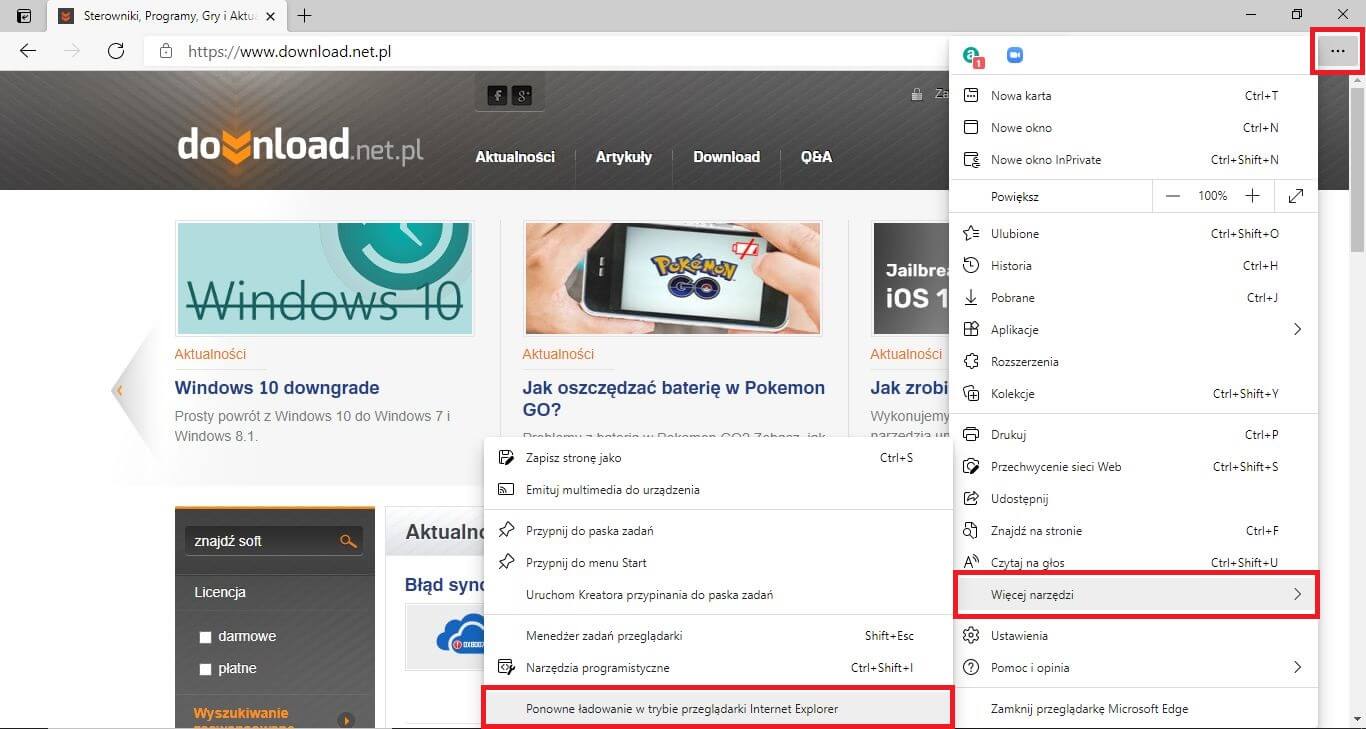Image resolution: width=1366 pixels, height=729 pixels.
Task: Open Historia from the menu
Action: (x=1133, y=266)
